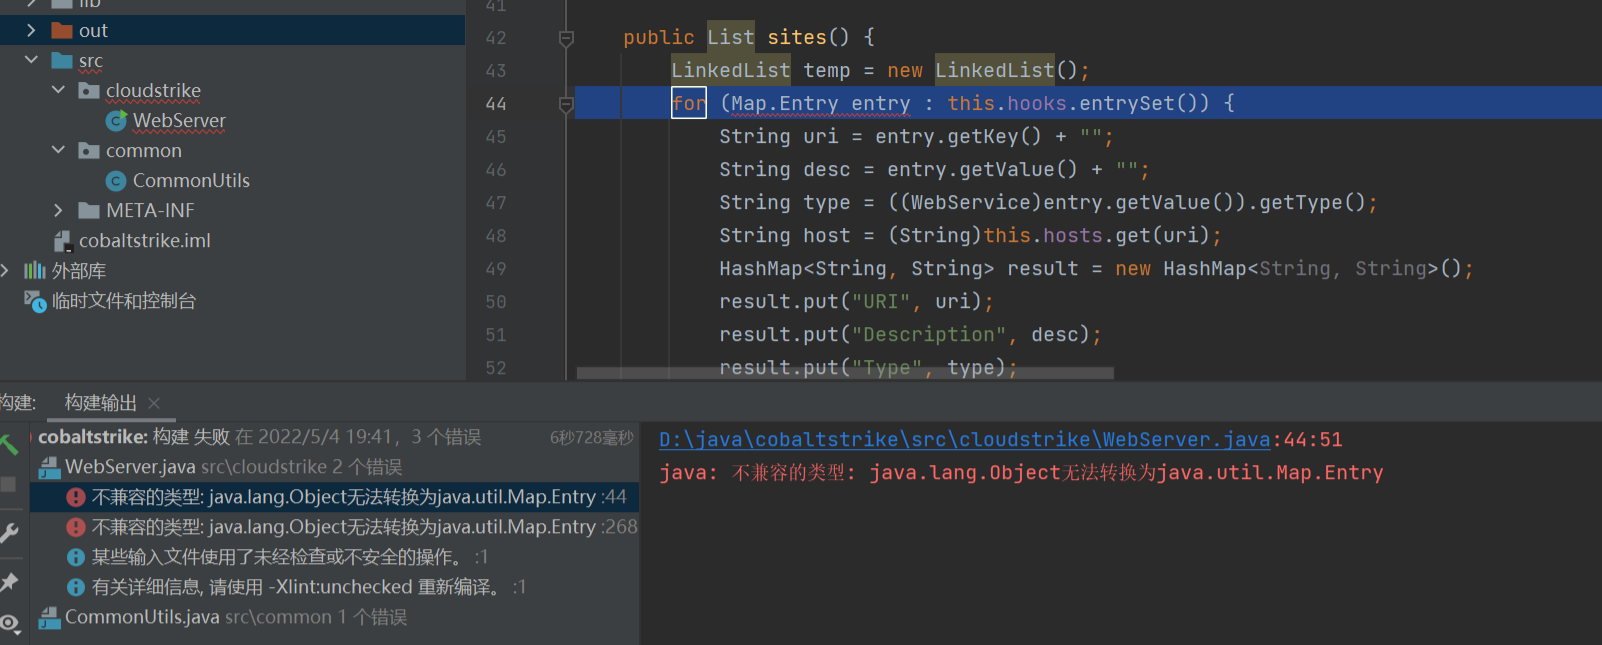Open the wrench build settings icon
The image size is (1602, 645).
point(9,533)
